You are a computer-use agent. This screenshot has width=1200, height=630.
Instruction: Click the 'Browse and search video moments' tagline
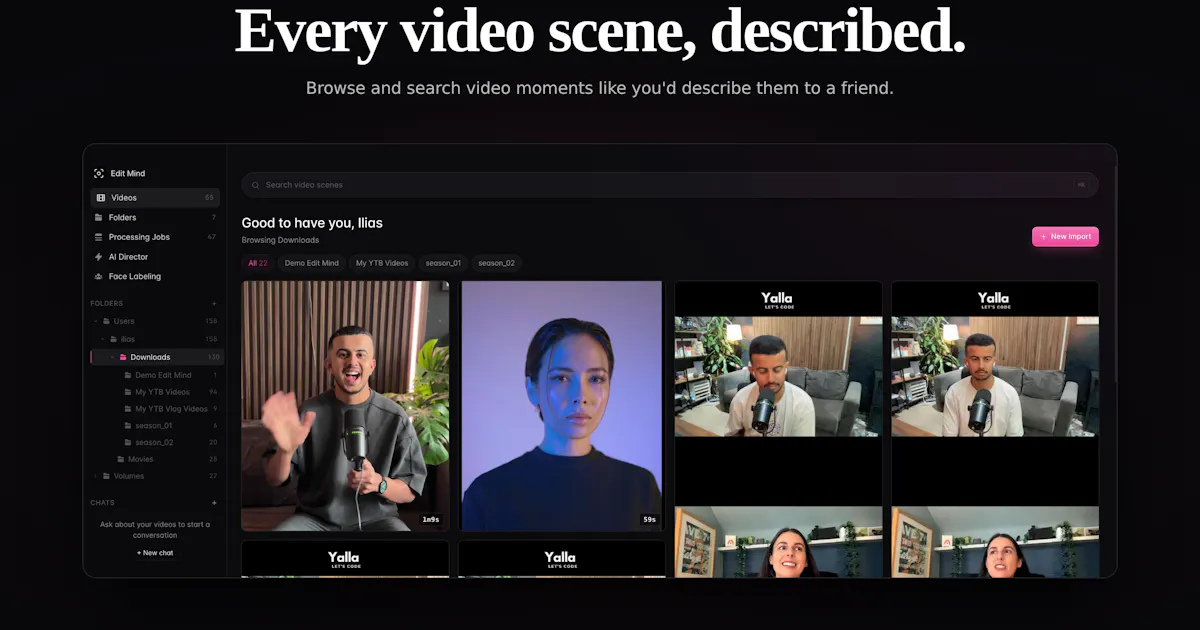point(600,88)
